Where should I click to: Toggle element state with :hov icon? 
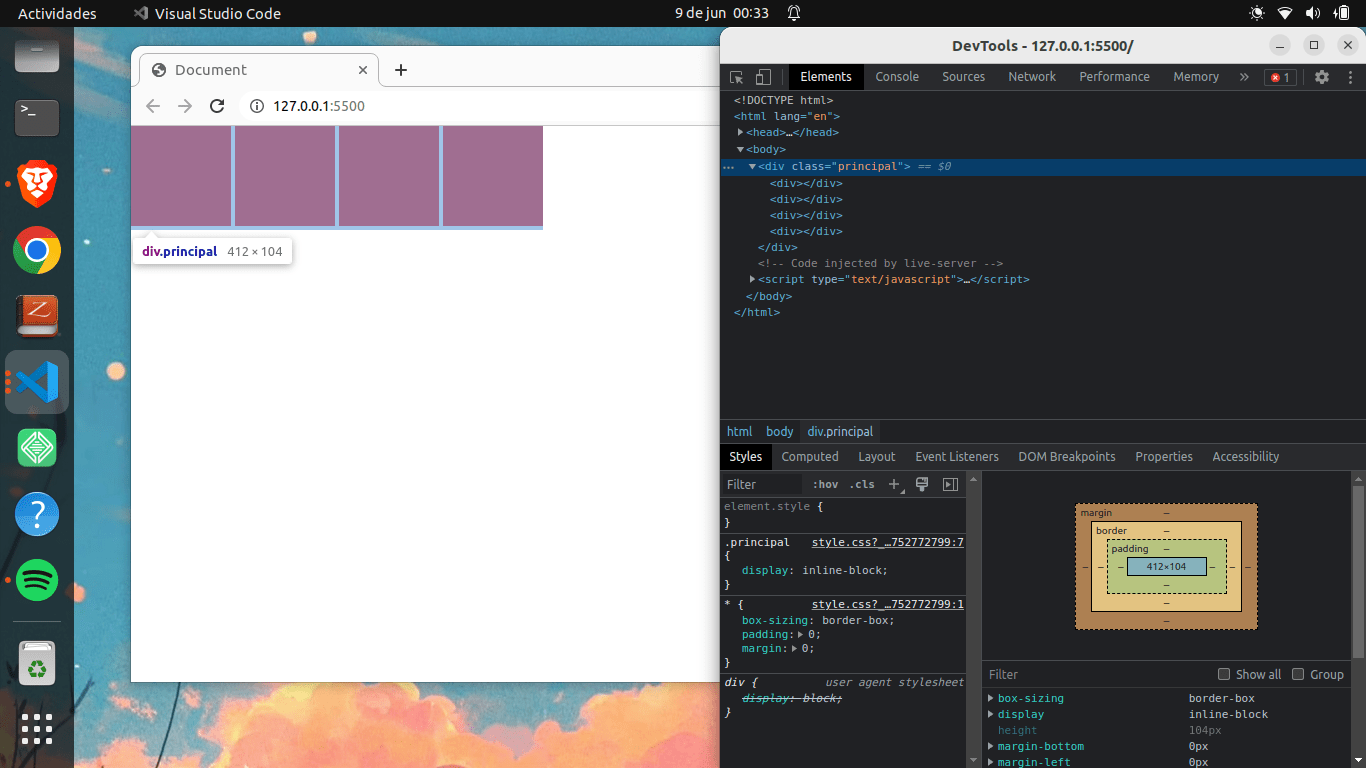click(x=825, y=484)
